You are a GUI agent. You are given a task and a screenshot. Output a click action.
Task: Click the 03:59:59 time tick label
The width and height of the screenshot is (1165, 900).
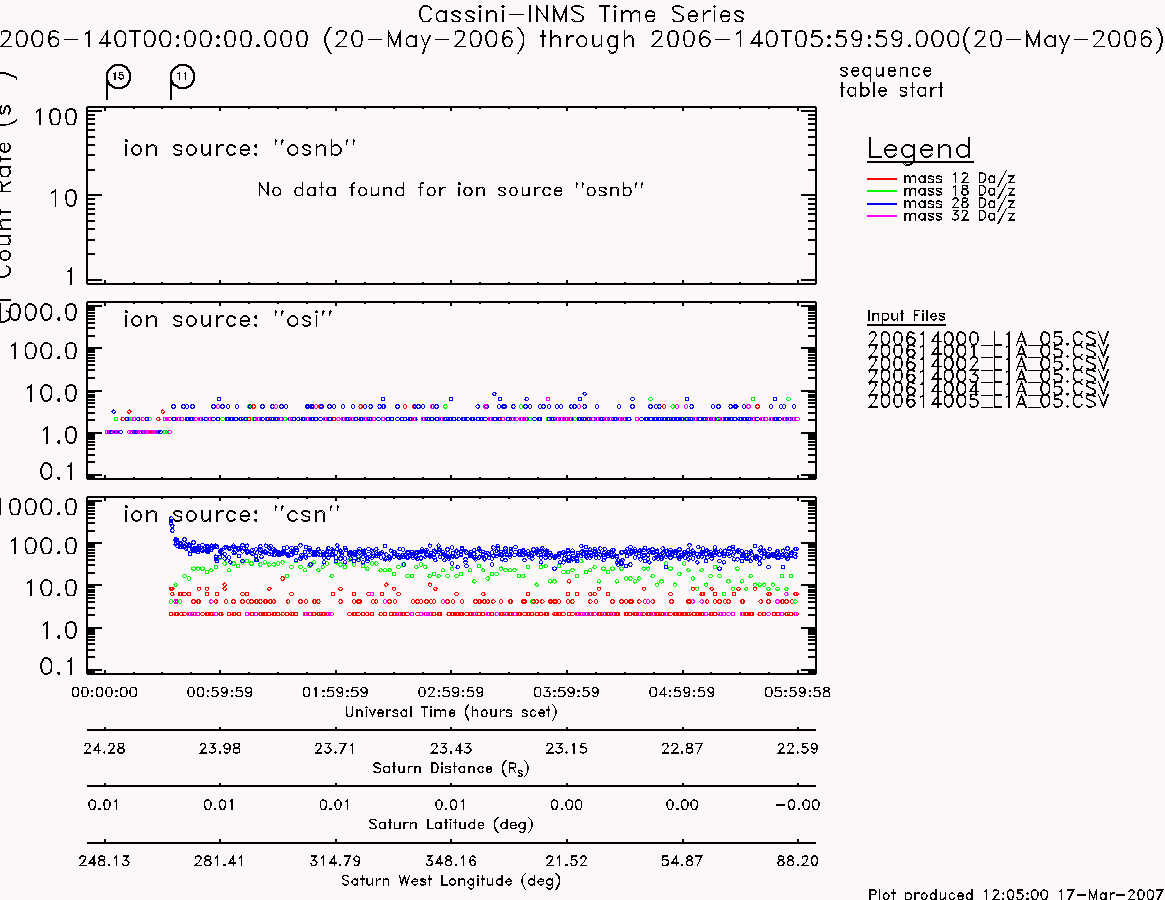(566, 692)
